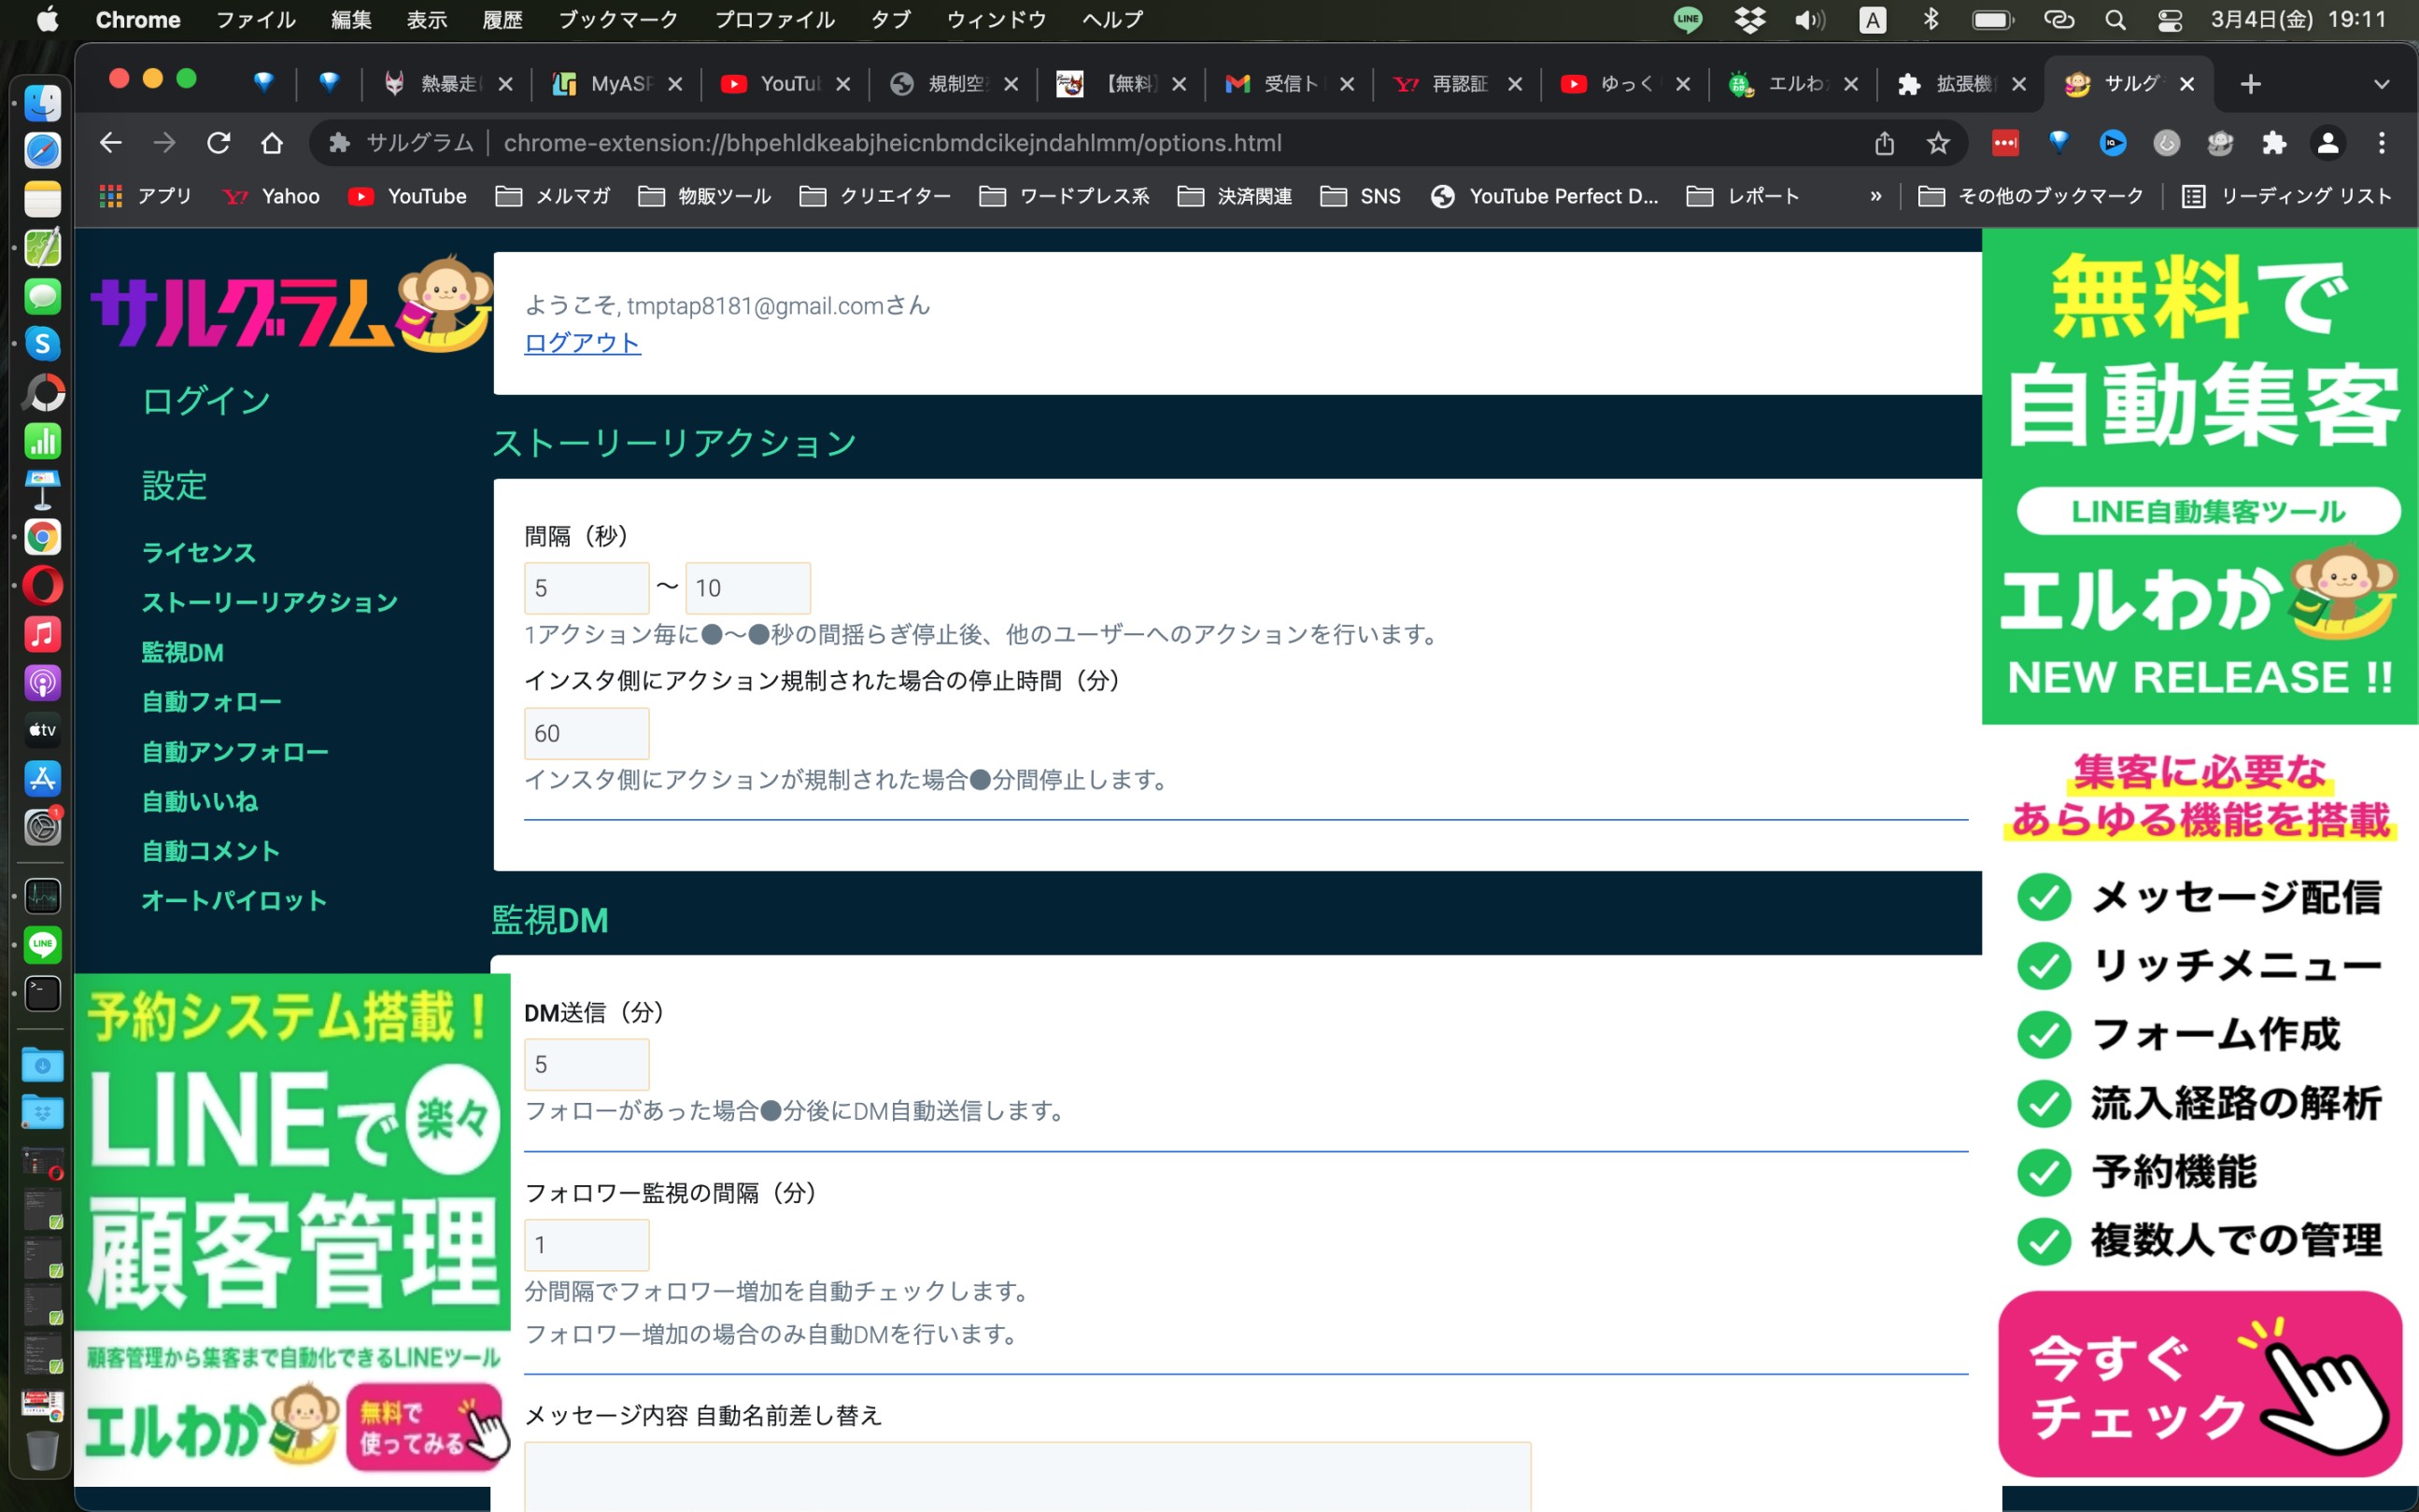Click the red extension icon in toolbar
Screen dimensions: 2419x1512
[x=2005, y=143]
